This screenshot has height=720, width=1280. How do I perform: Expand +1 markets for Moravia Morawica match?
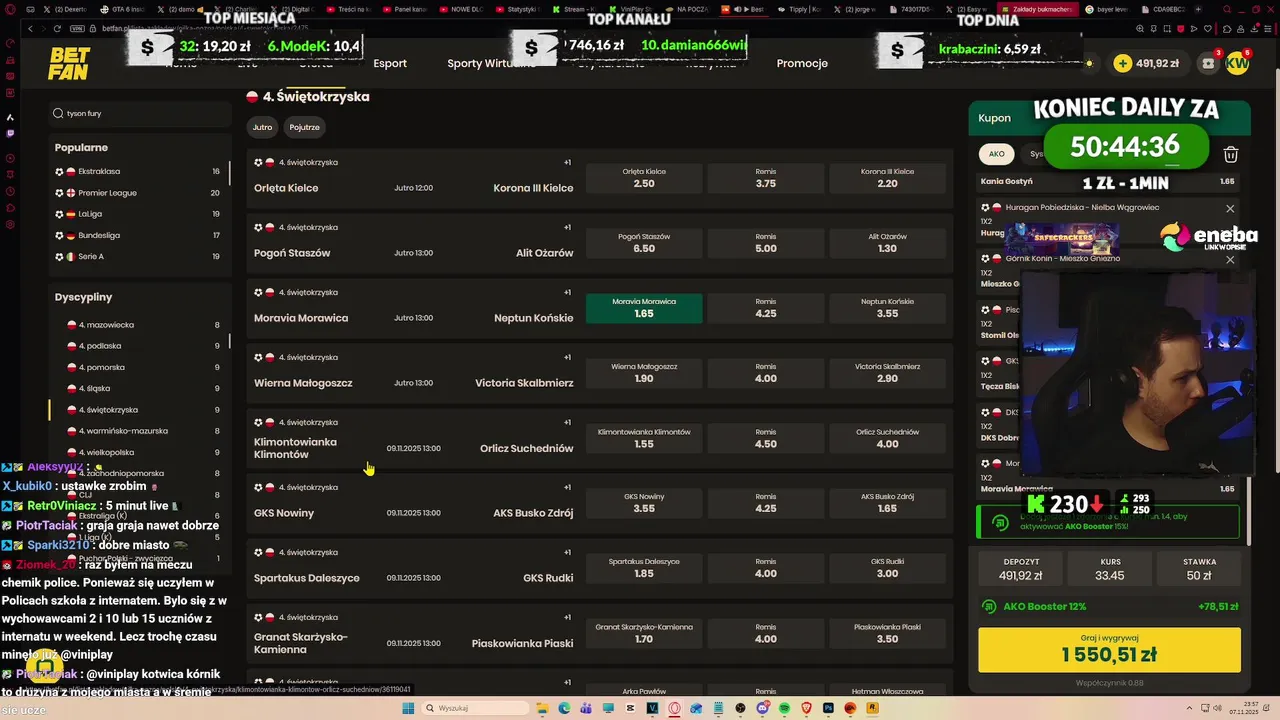pyautogui.click(x=567, y=292)
